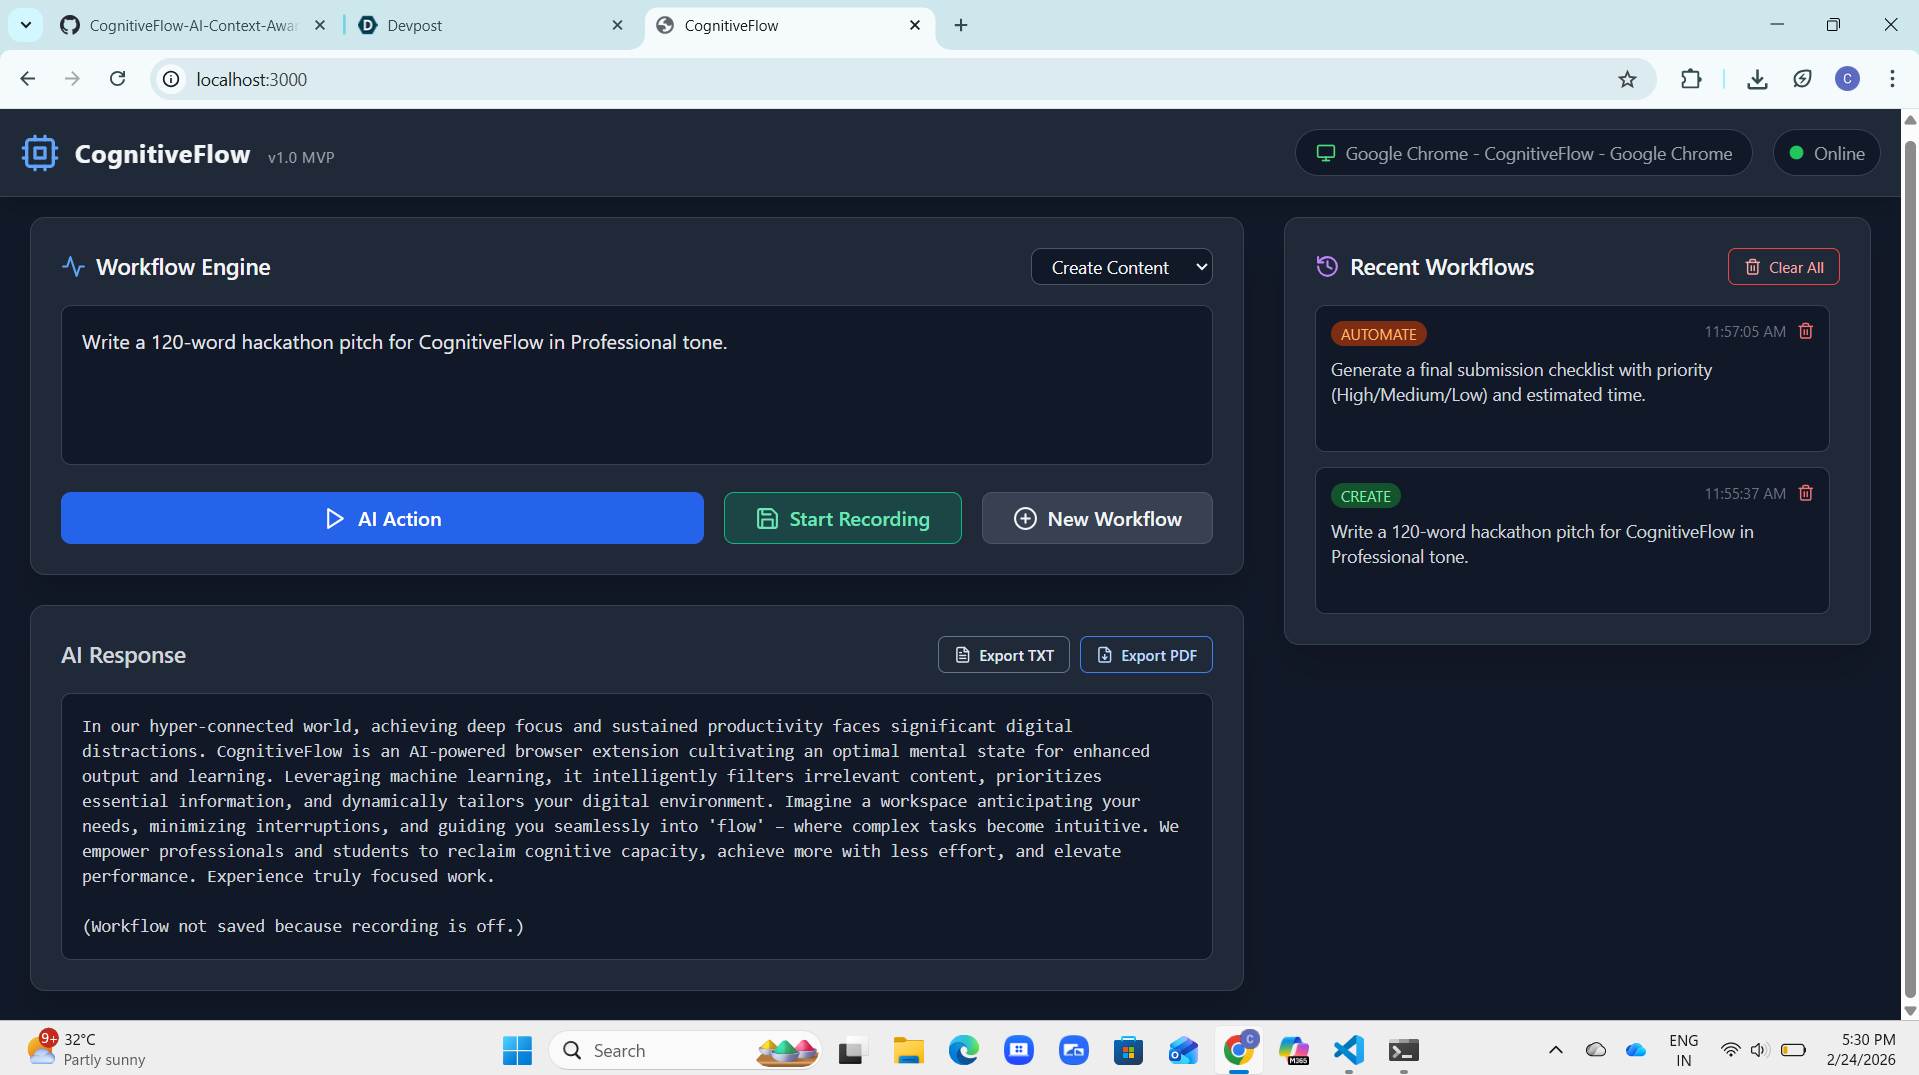Click Start Recording
The image size is (1919, 1075).
843,518
